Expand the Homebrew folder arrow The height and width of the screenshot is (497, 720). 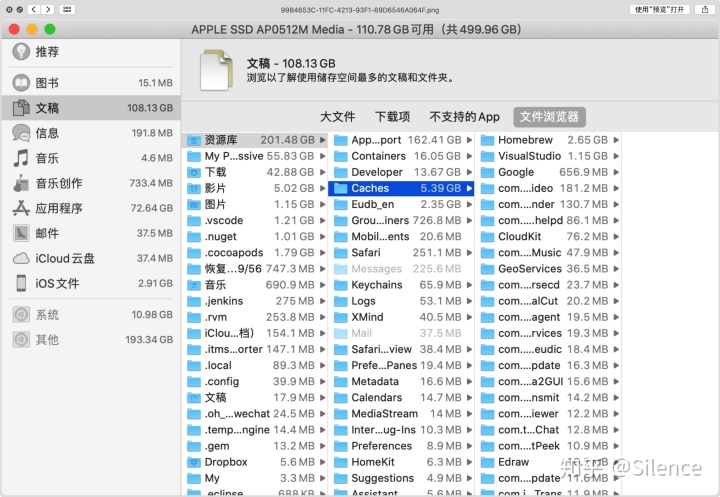(x=616, y=140)
